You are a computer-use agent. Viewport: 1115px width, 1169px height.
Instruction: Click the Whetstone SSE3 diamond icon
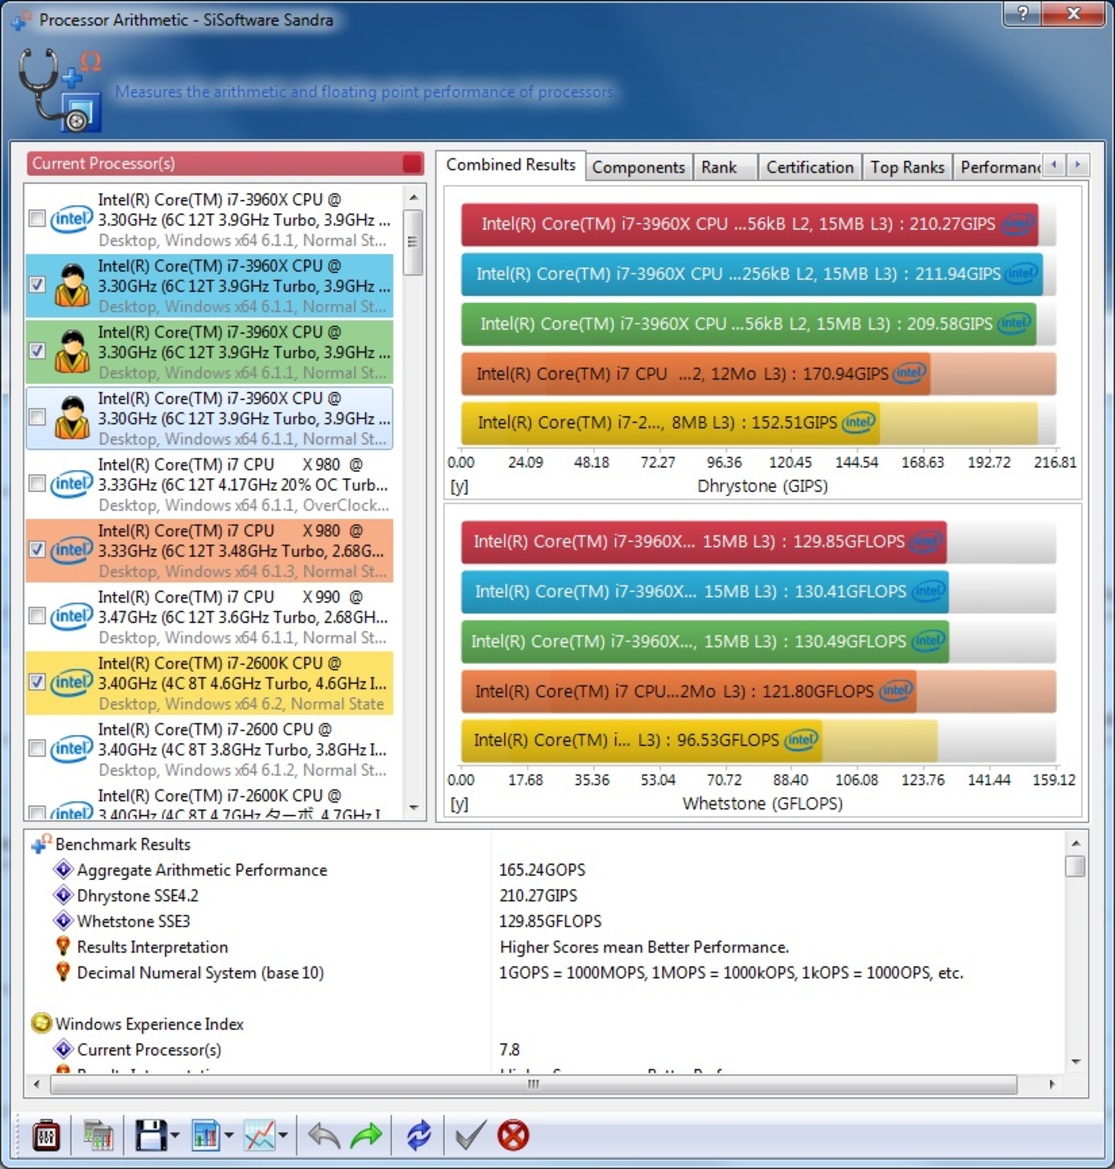[x=63, y=921]
